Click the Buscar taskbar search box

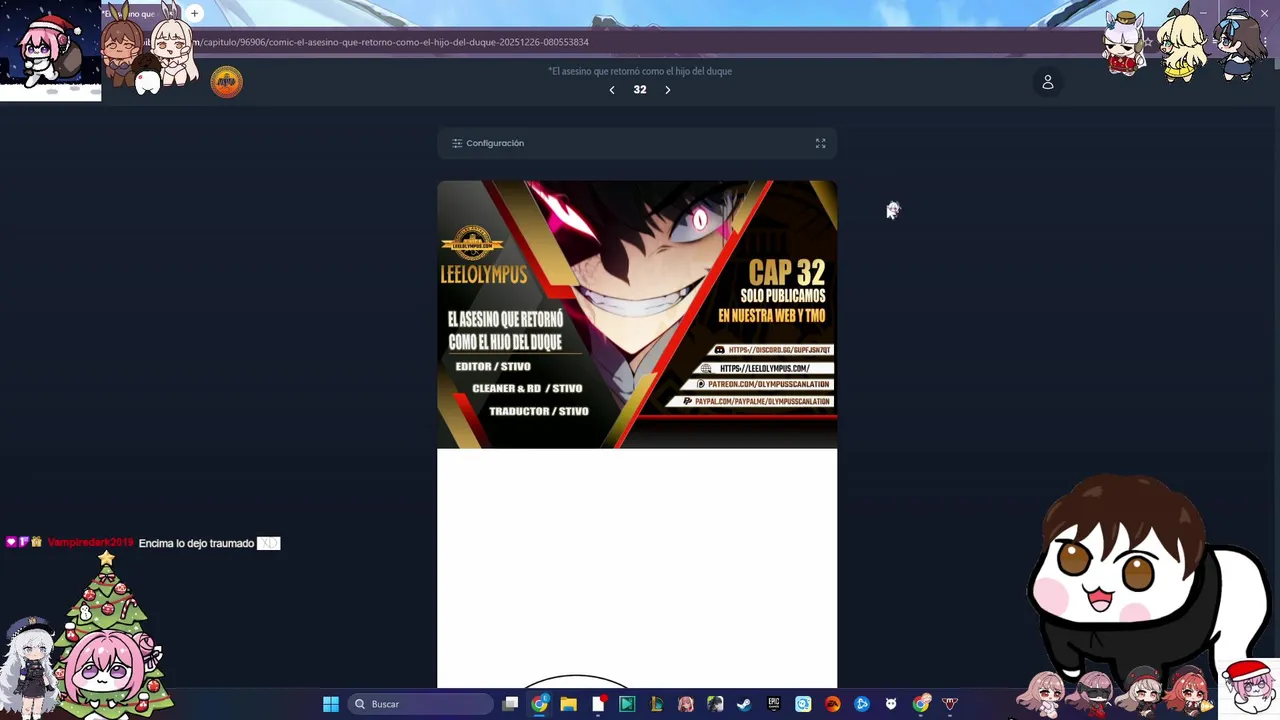[x=421, y=704]
